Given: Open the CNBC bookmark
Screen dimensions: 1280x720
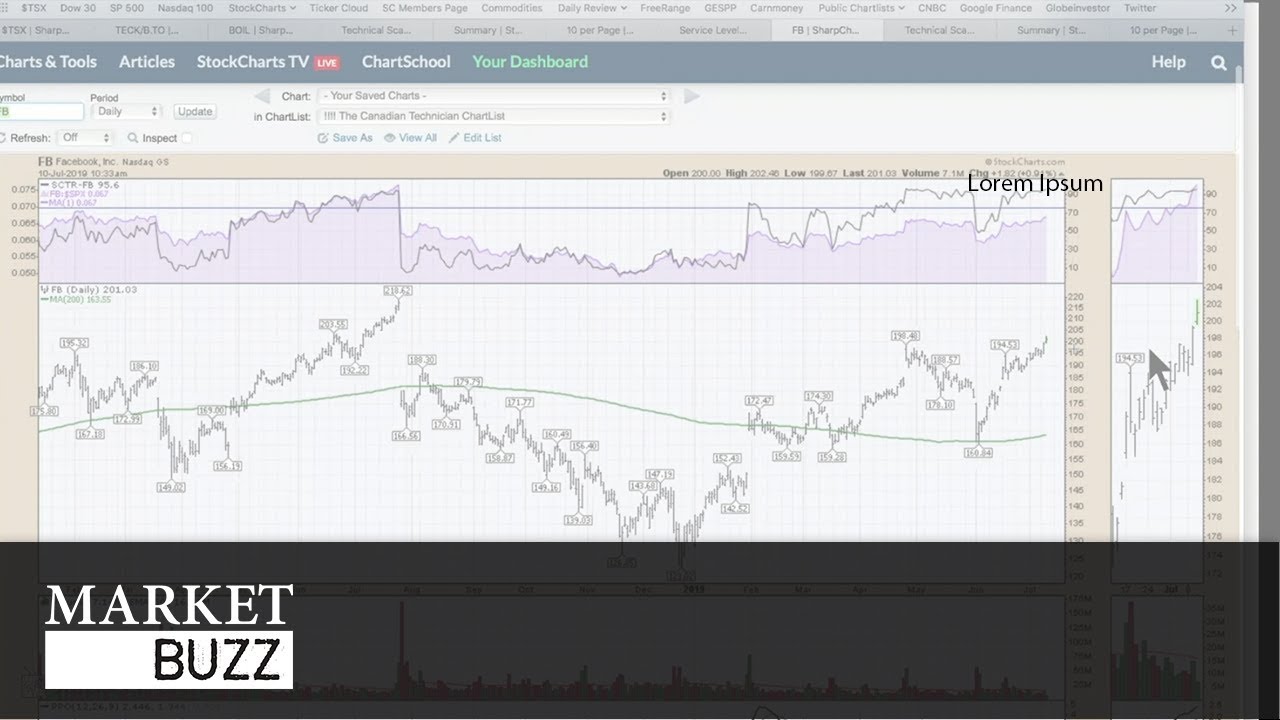Looking at the screenshot, I should 932,8.
